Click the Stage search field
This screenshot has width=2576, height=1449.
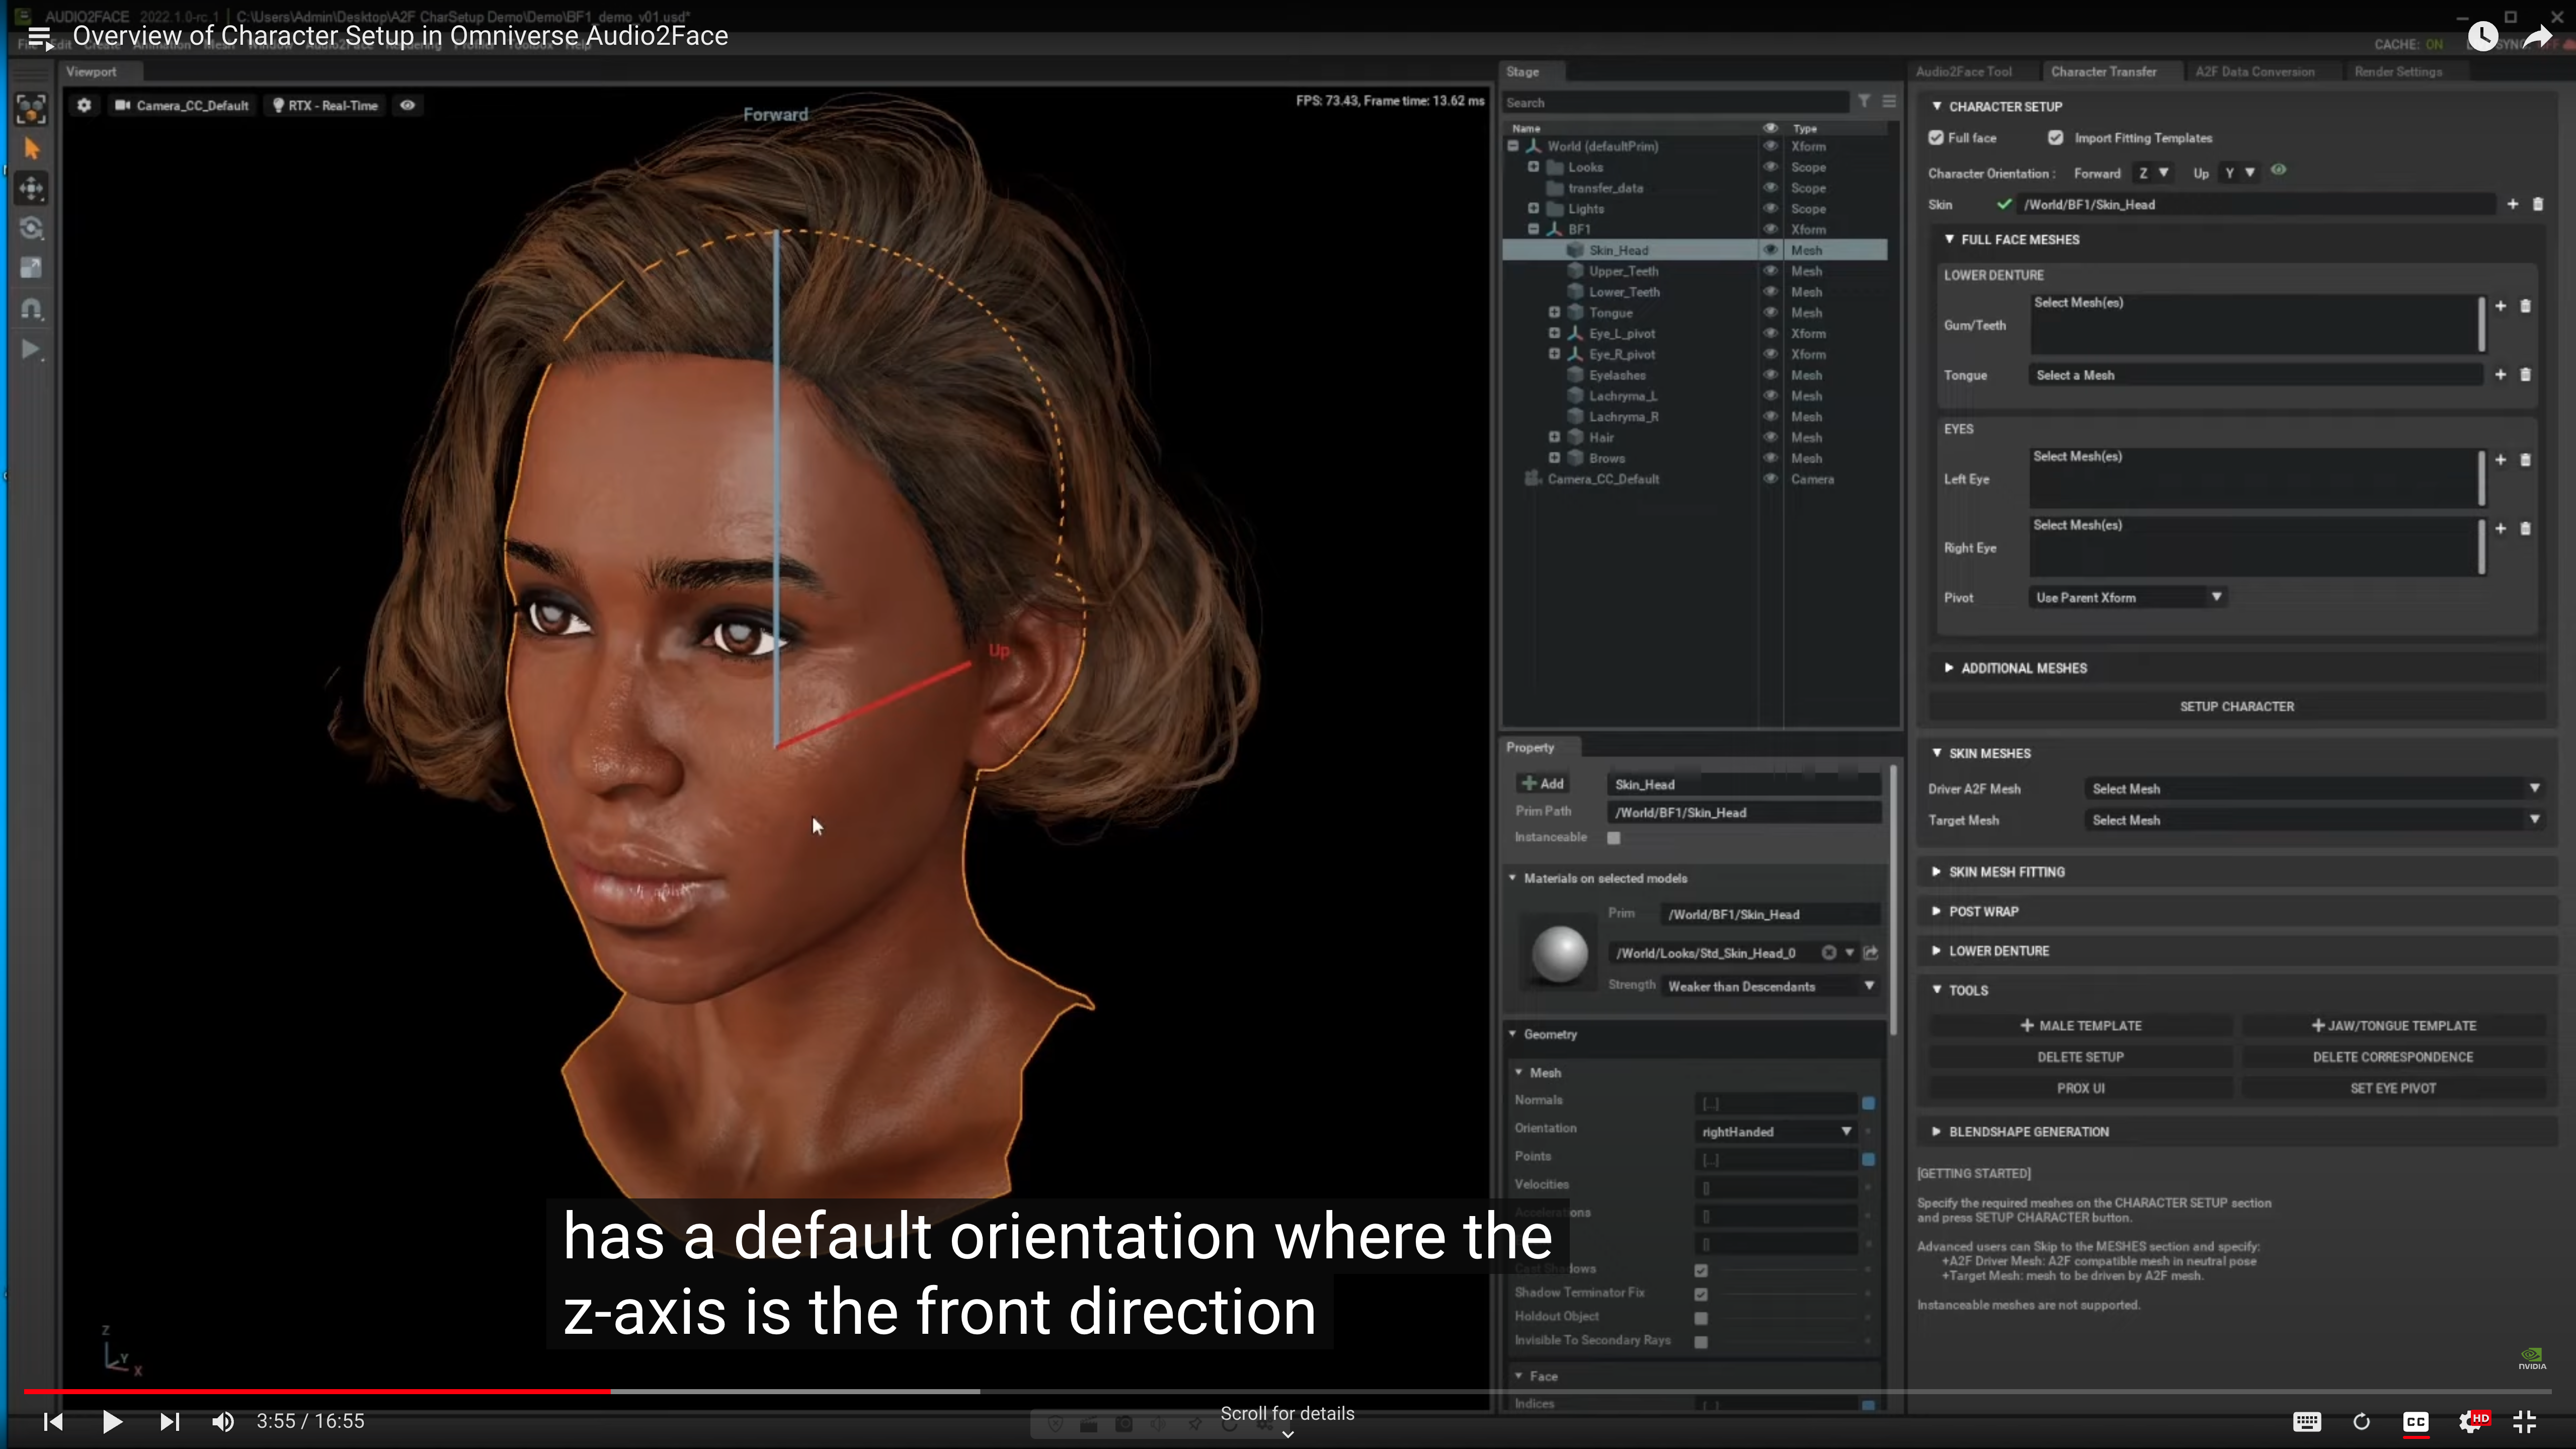click(x=1675, y=102)
